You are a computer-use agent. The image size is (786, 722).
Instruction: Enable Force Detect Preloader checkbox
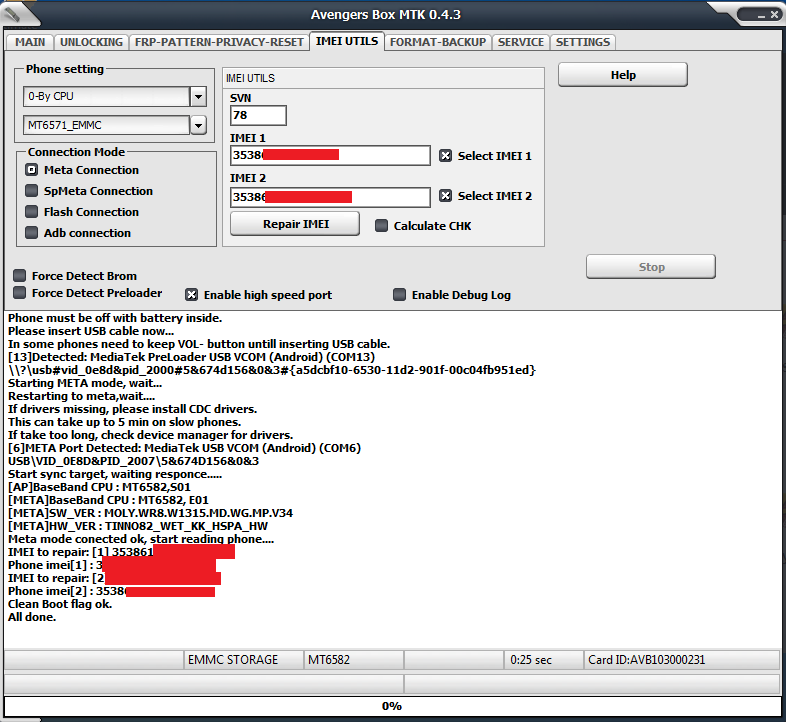(x=20, y=293)
